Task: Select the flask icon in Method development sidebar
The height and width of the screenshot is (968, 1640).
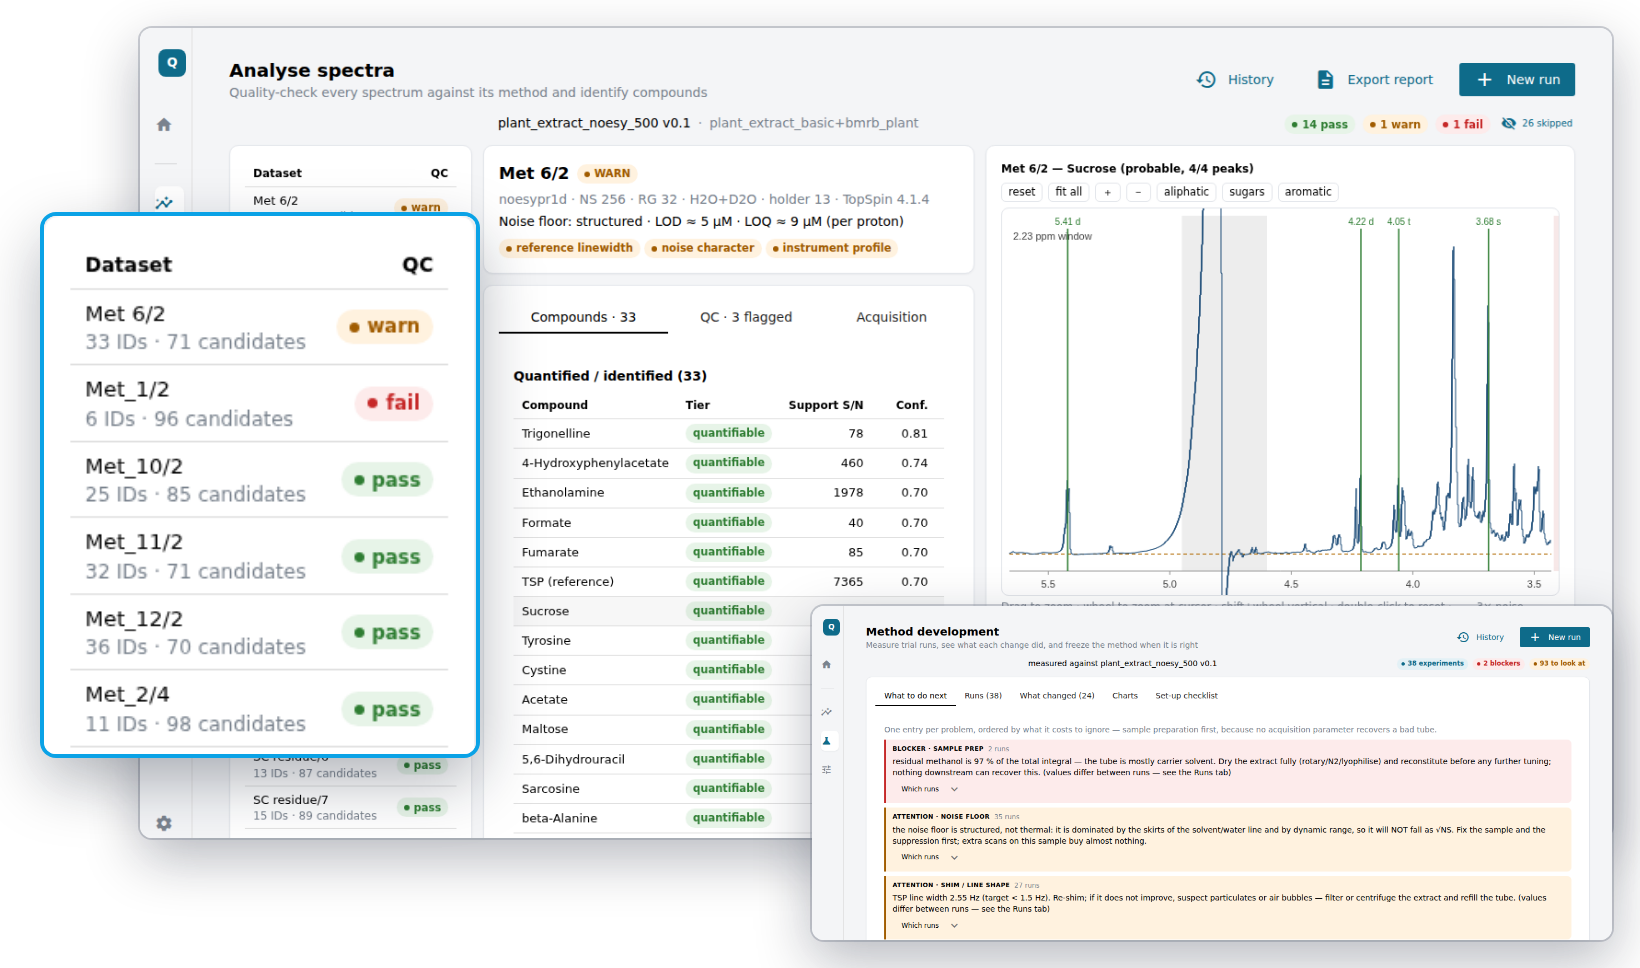Action: [x=826, y=741]
